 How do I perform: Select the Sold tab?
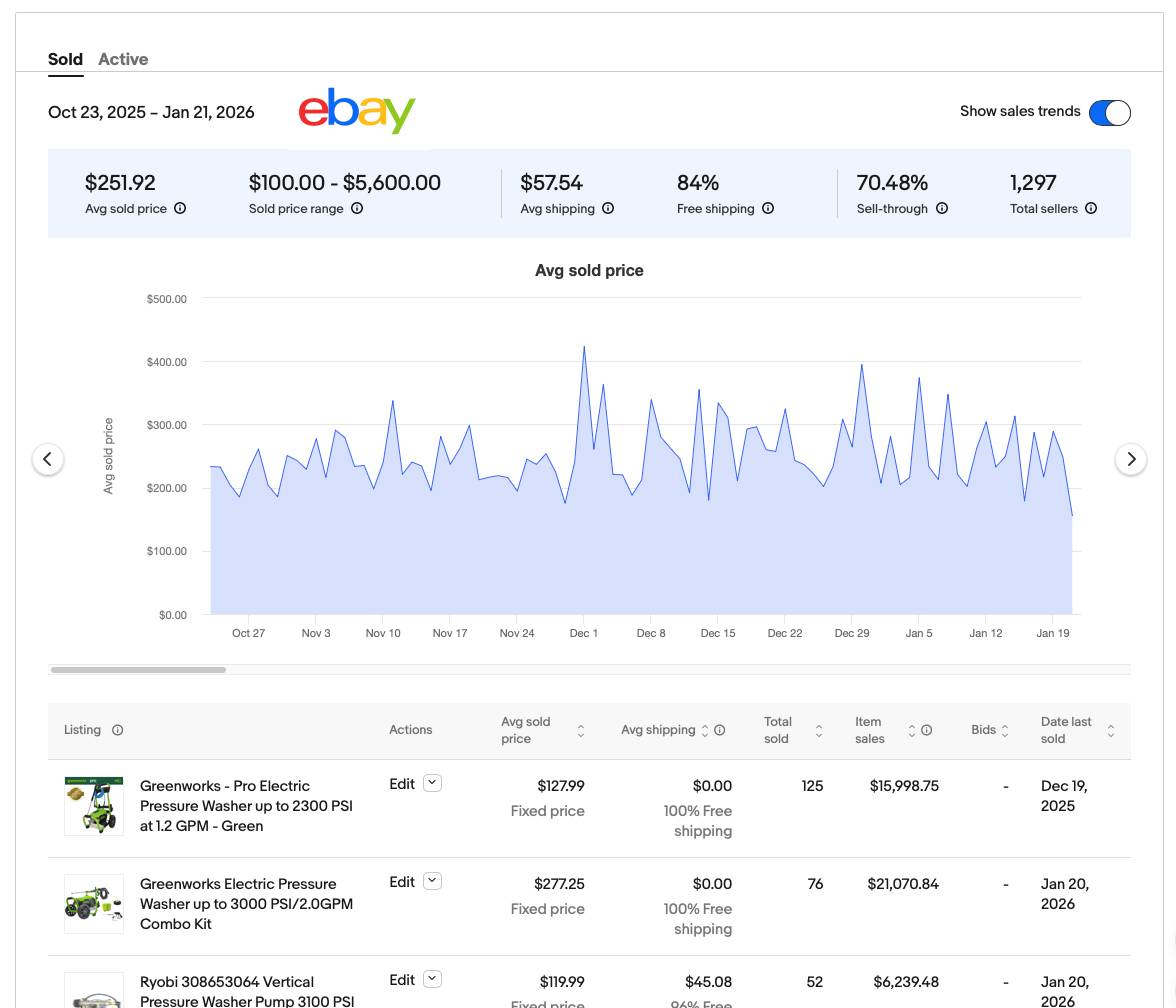click(65, 59)
